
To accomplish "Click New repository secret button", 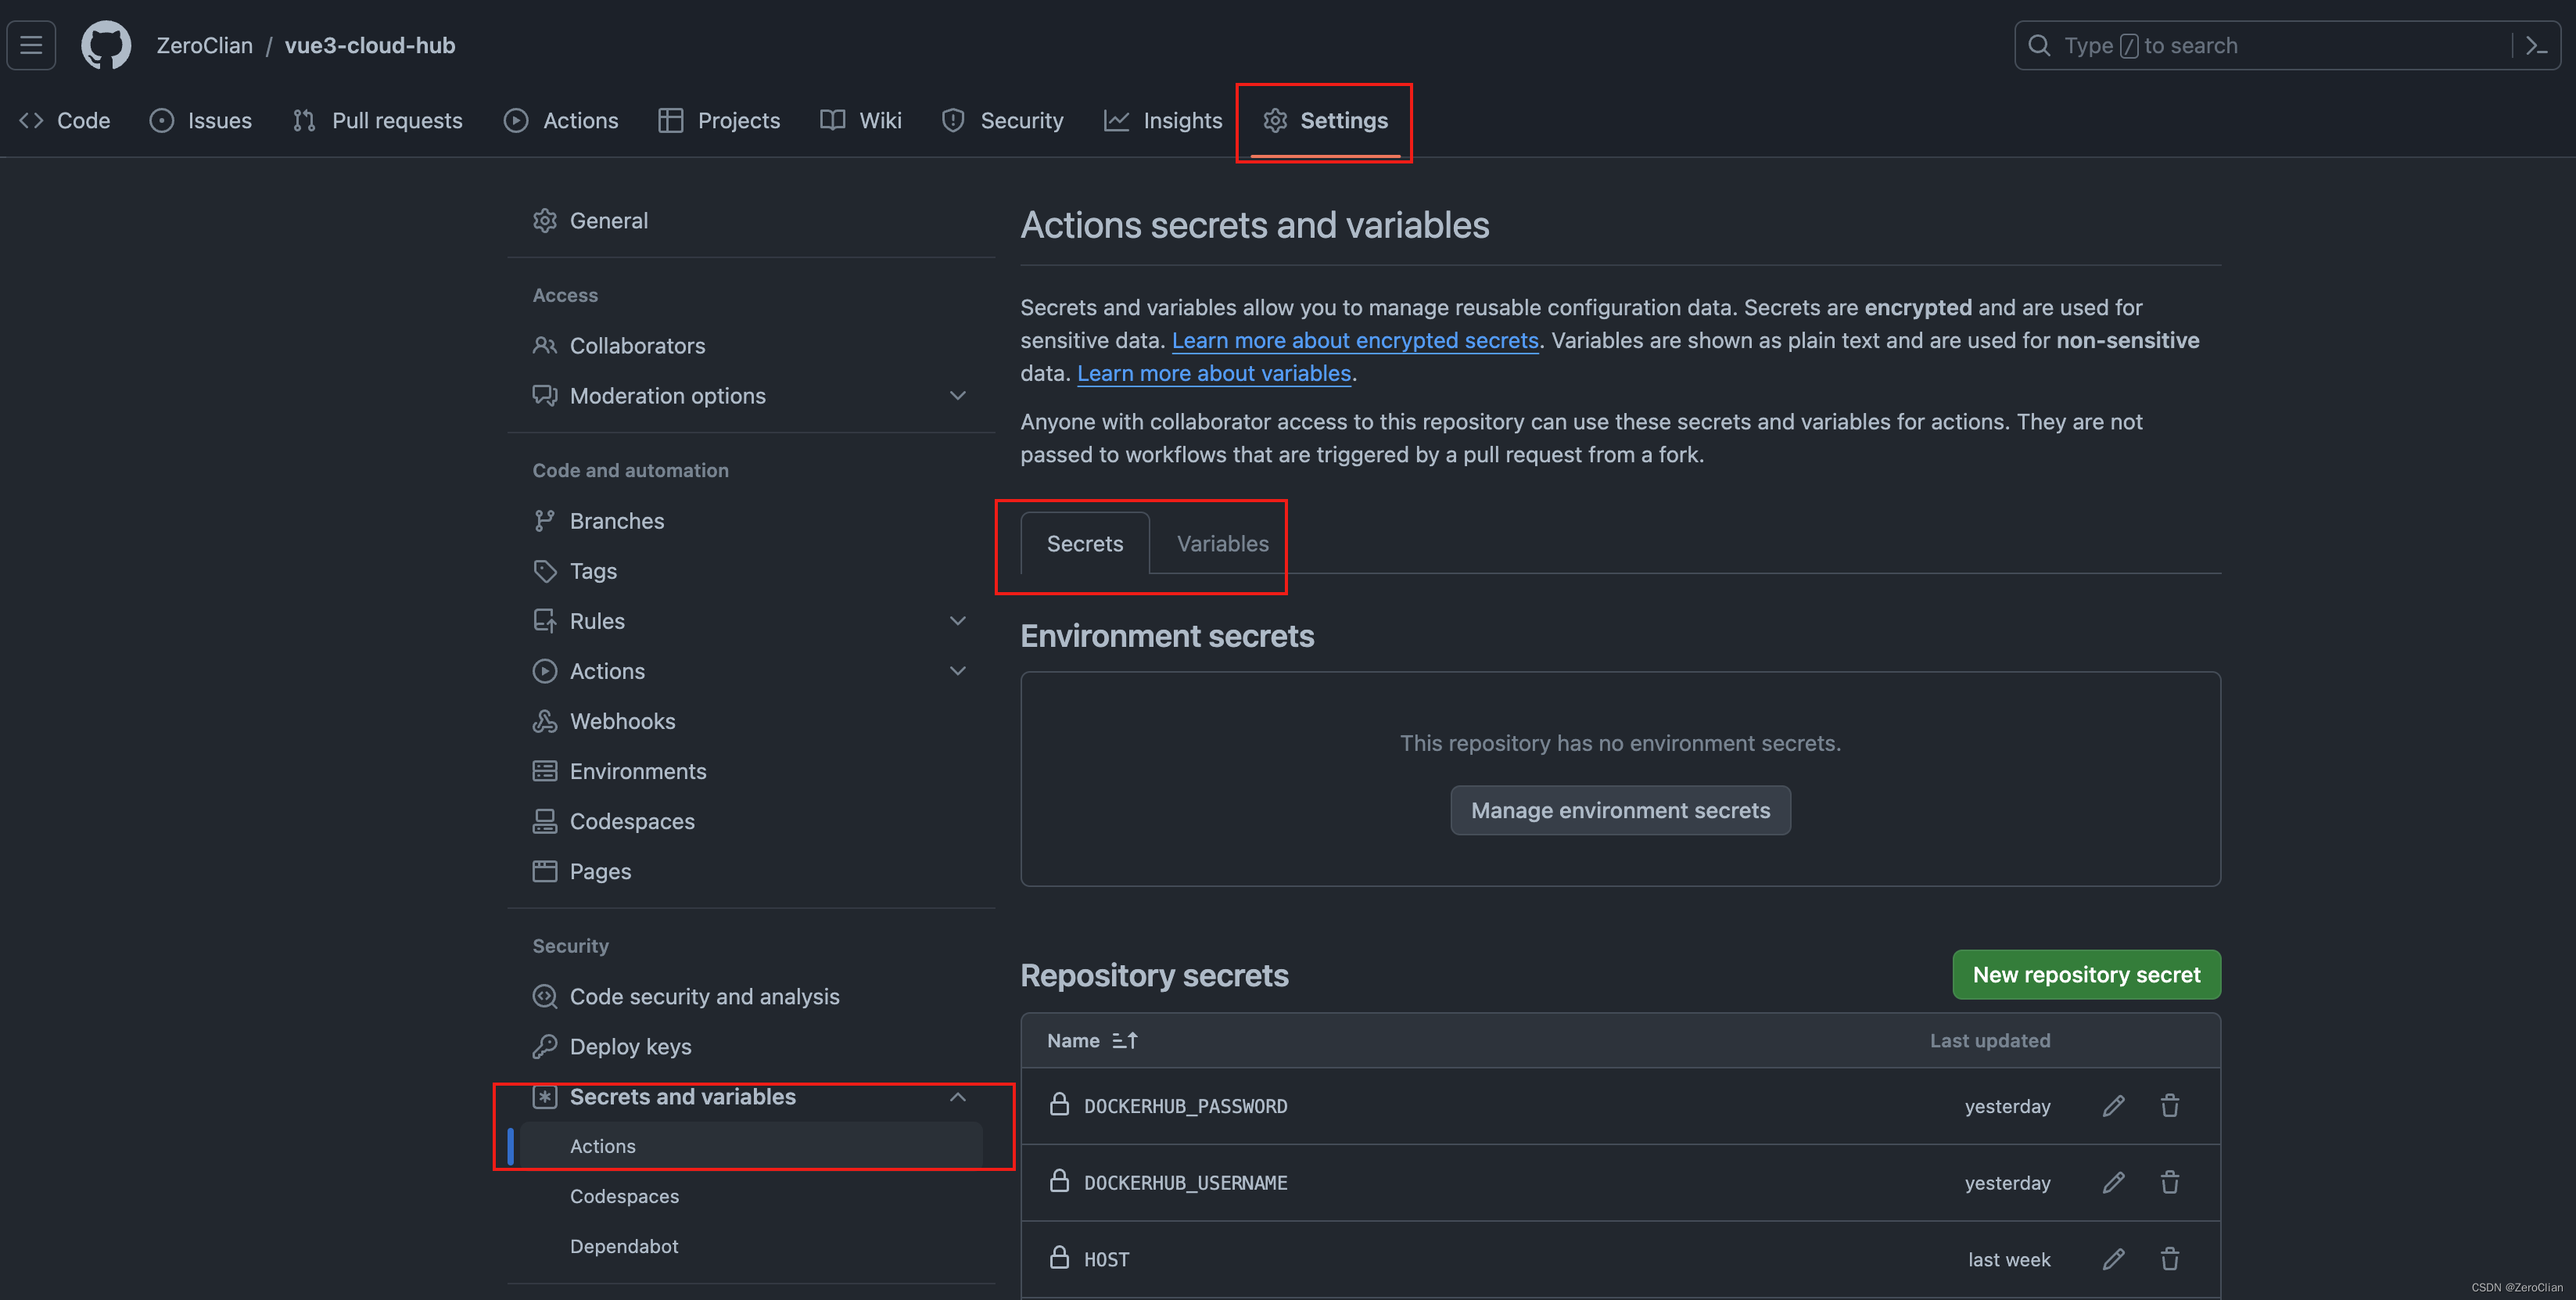I will [2086, 973].
